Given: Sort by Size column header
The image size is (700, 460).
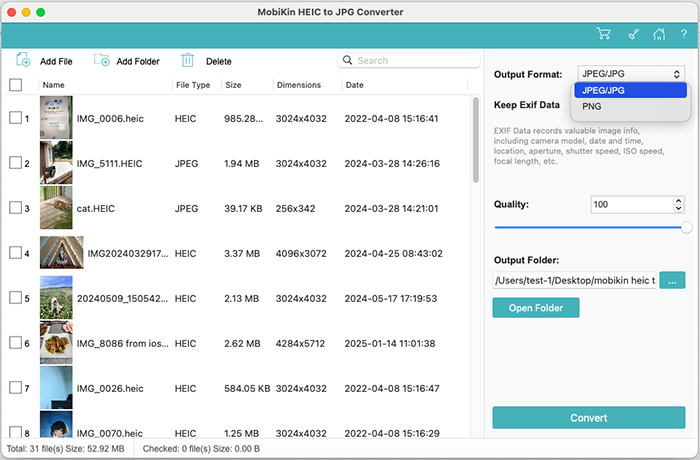Looking at the screenshot, I should pyautogui.click(x=233, y=85).
